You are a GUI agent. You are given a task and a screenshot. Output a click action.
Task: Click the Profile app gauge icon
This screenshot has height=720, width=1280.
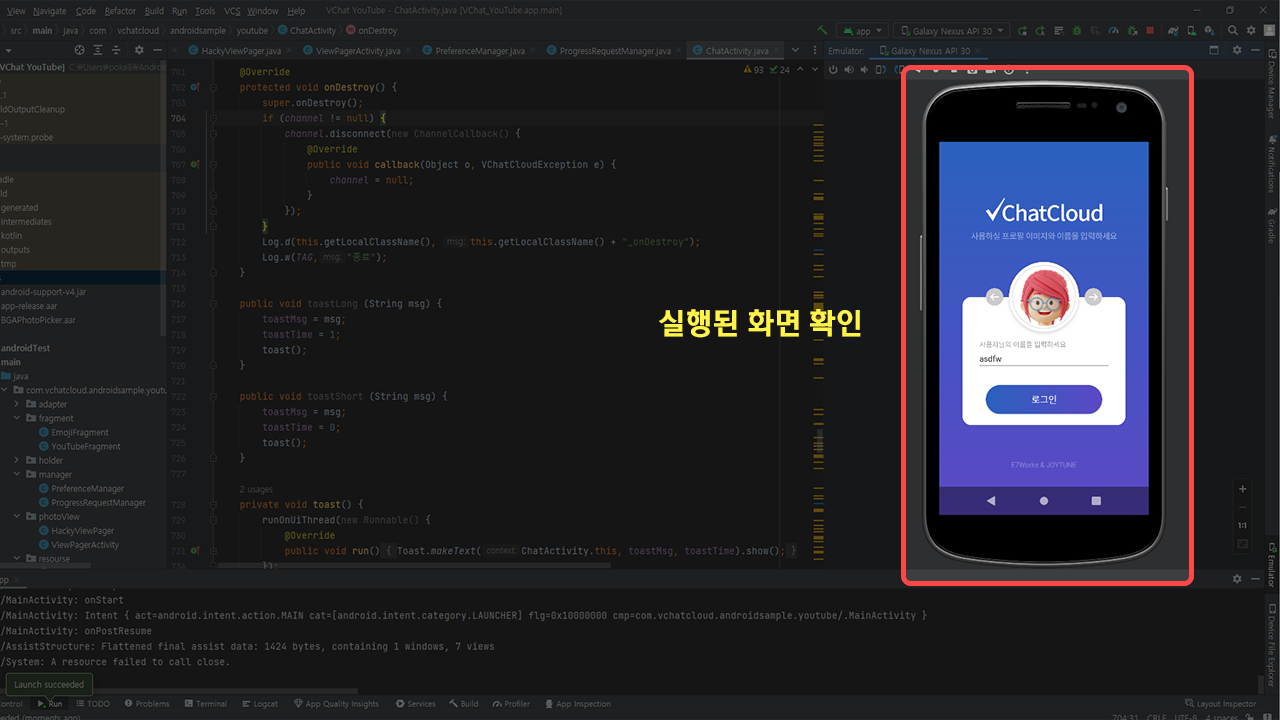1113,30
